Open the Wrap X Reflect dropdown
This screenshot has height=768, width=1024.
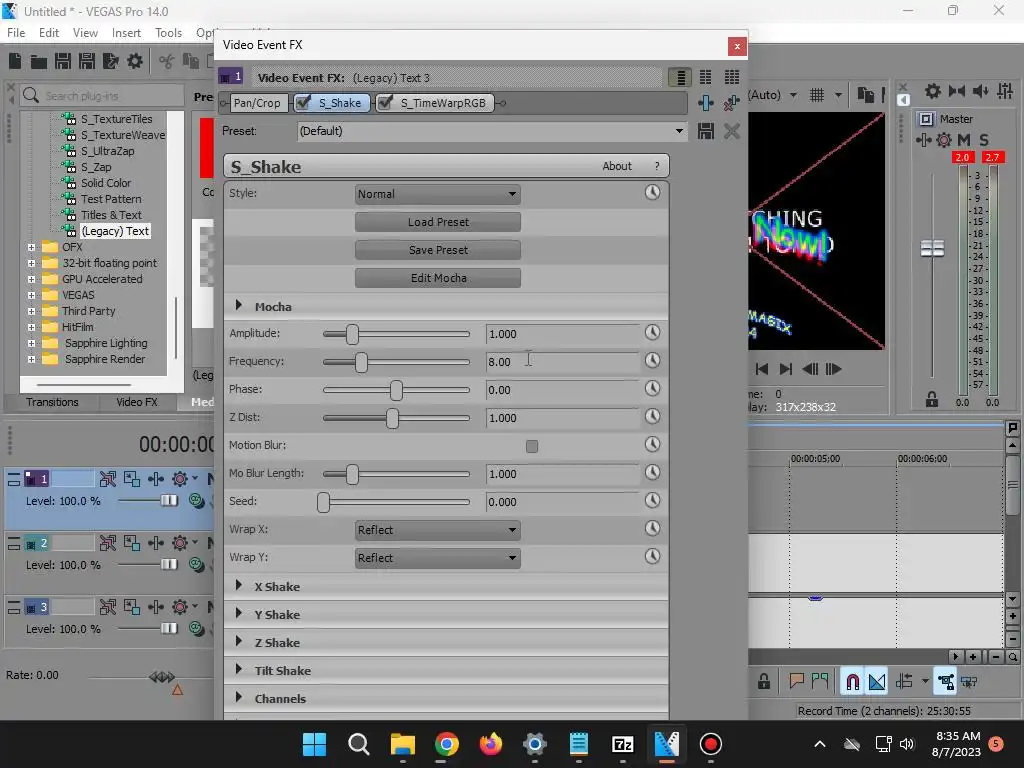(x=438, y=530)
